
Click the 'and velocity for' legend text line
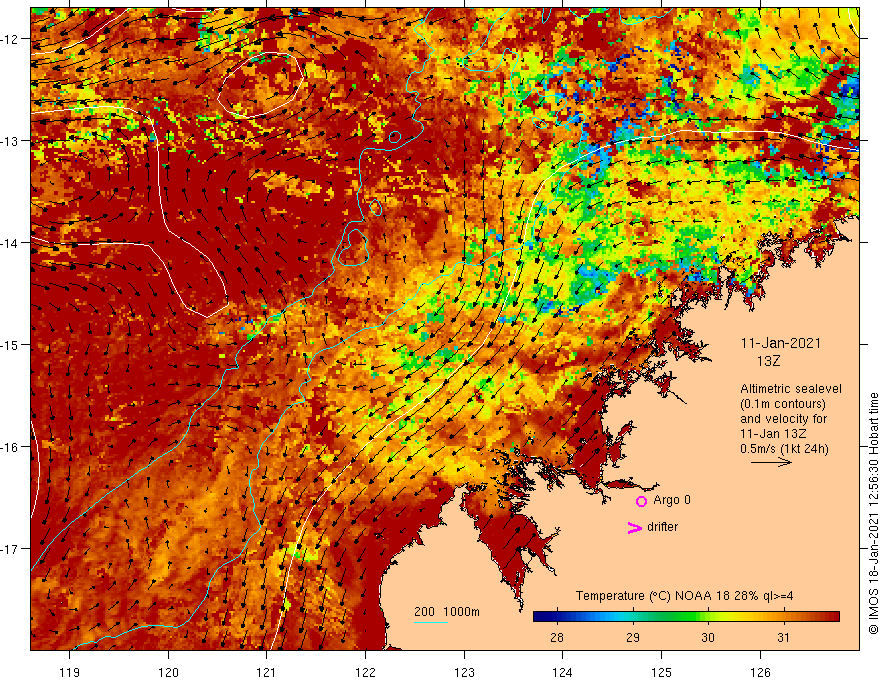[x=783, y=419]
